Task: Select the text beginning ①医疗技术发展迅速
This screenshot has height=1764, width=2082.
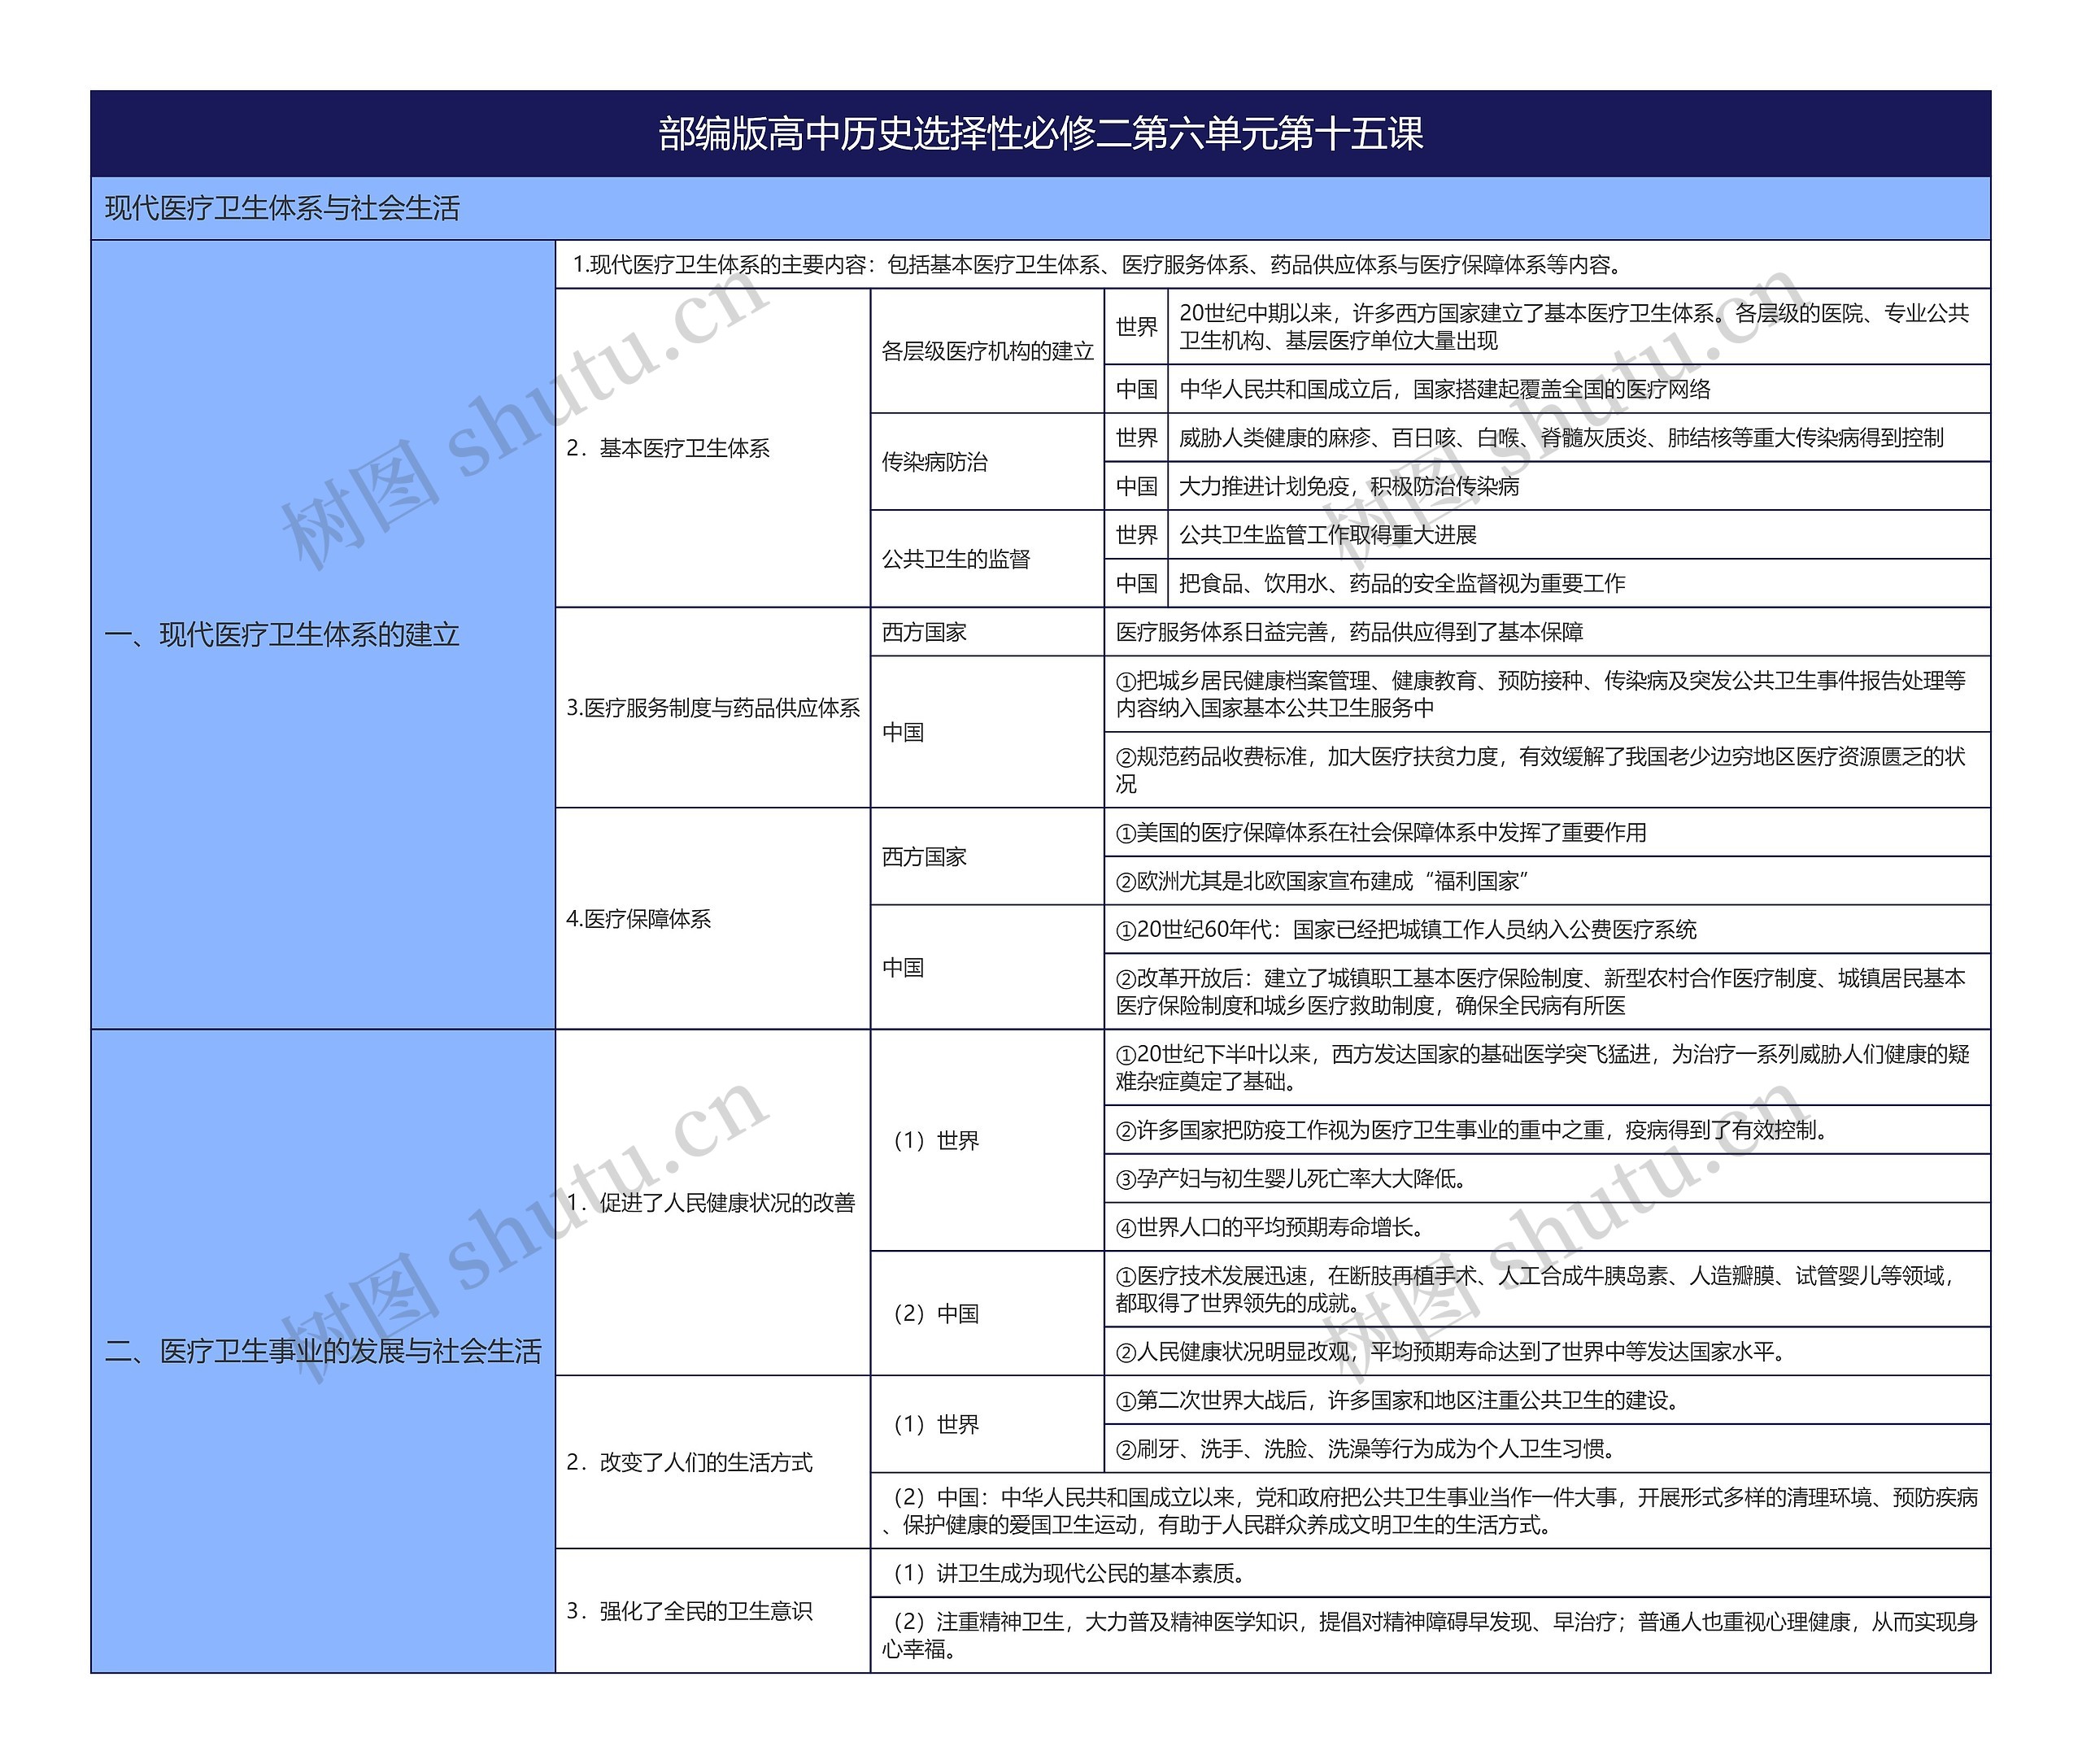Action: pyautogui.click(x=1536, y=1289)
